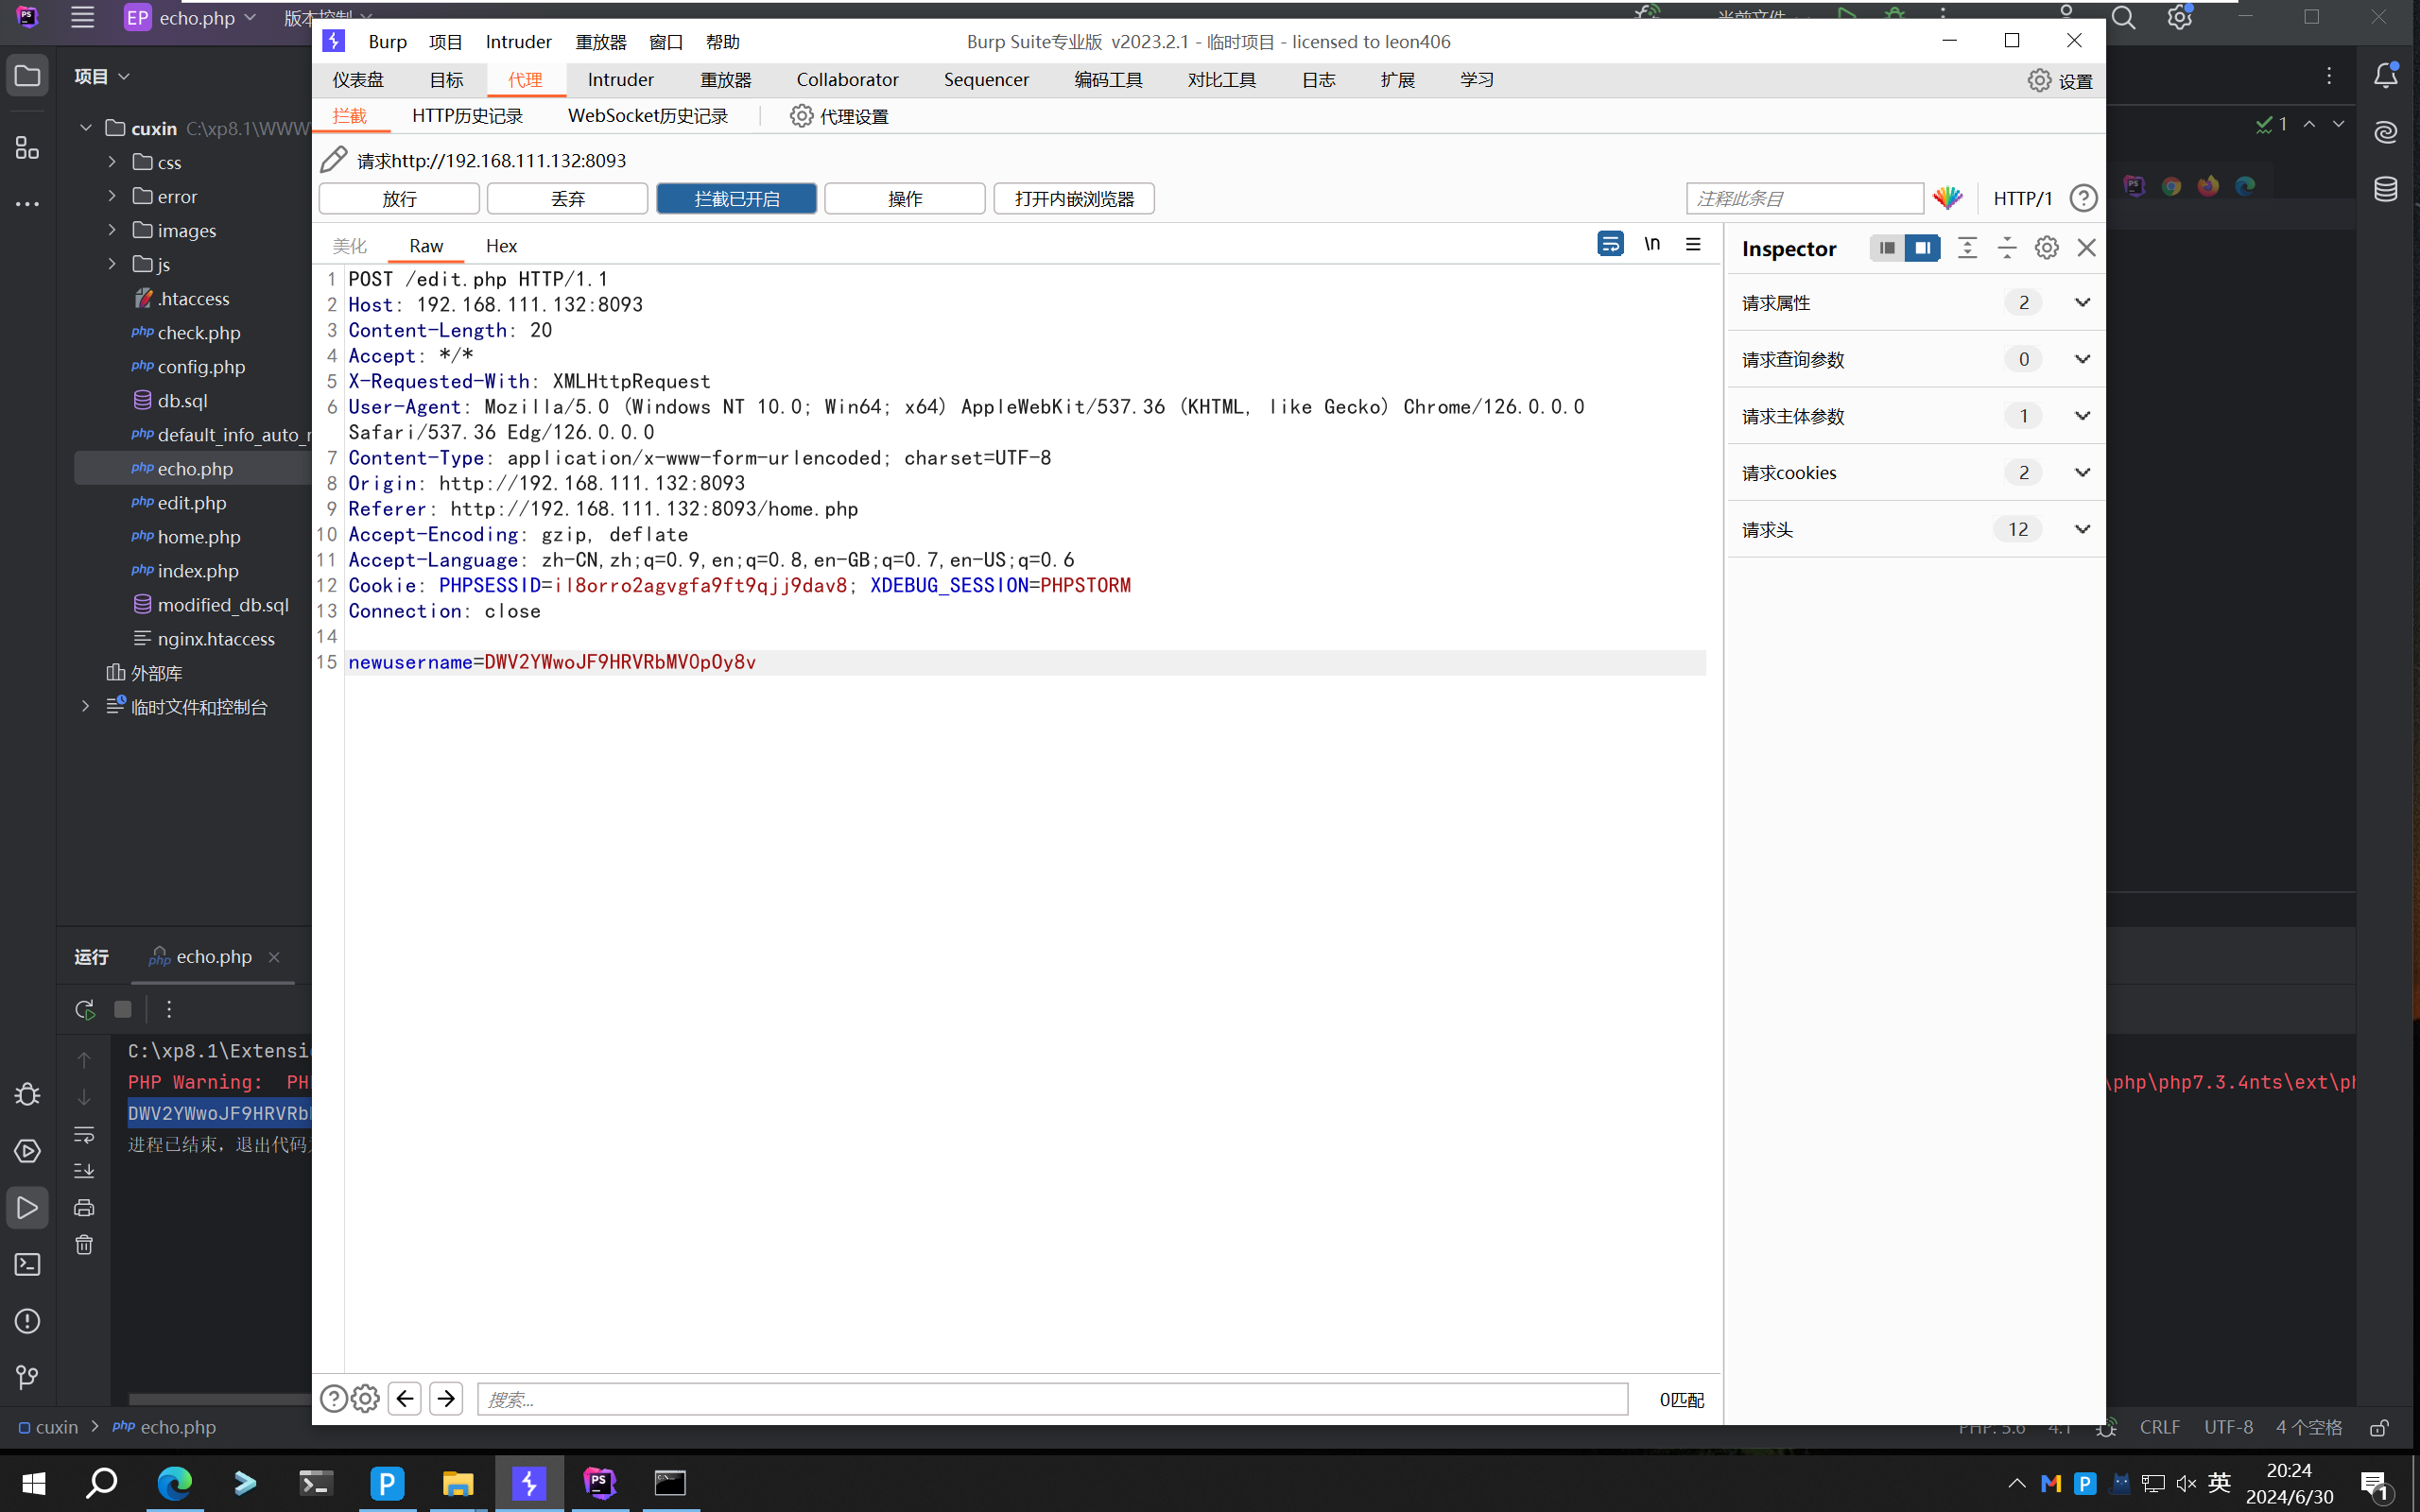Open the PhpStorm terminal tool window
The image size is (2420, 1512).
click(28, 1265)
